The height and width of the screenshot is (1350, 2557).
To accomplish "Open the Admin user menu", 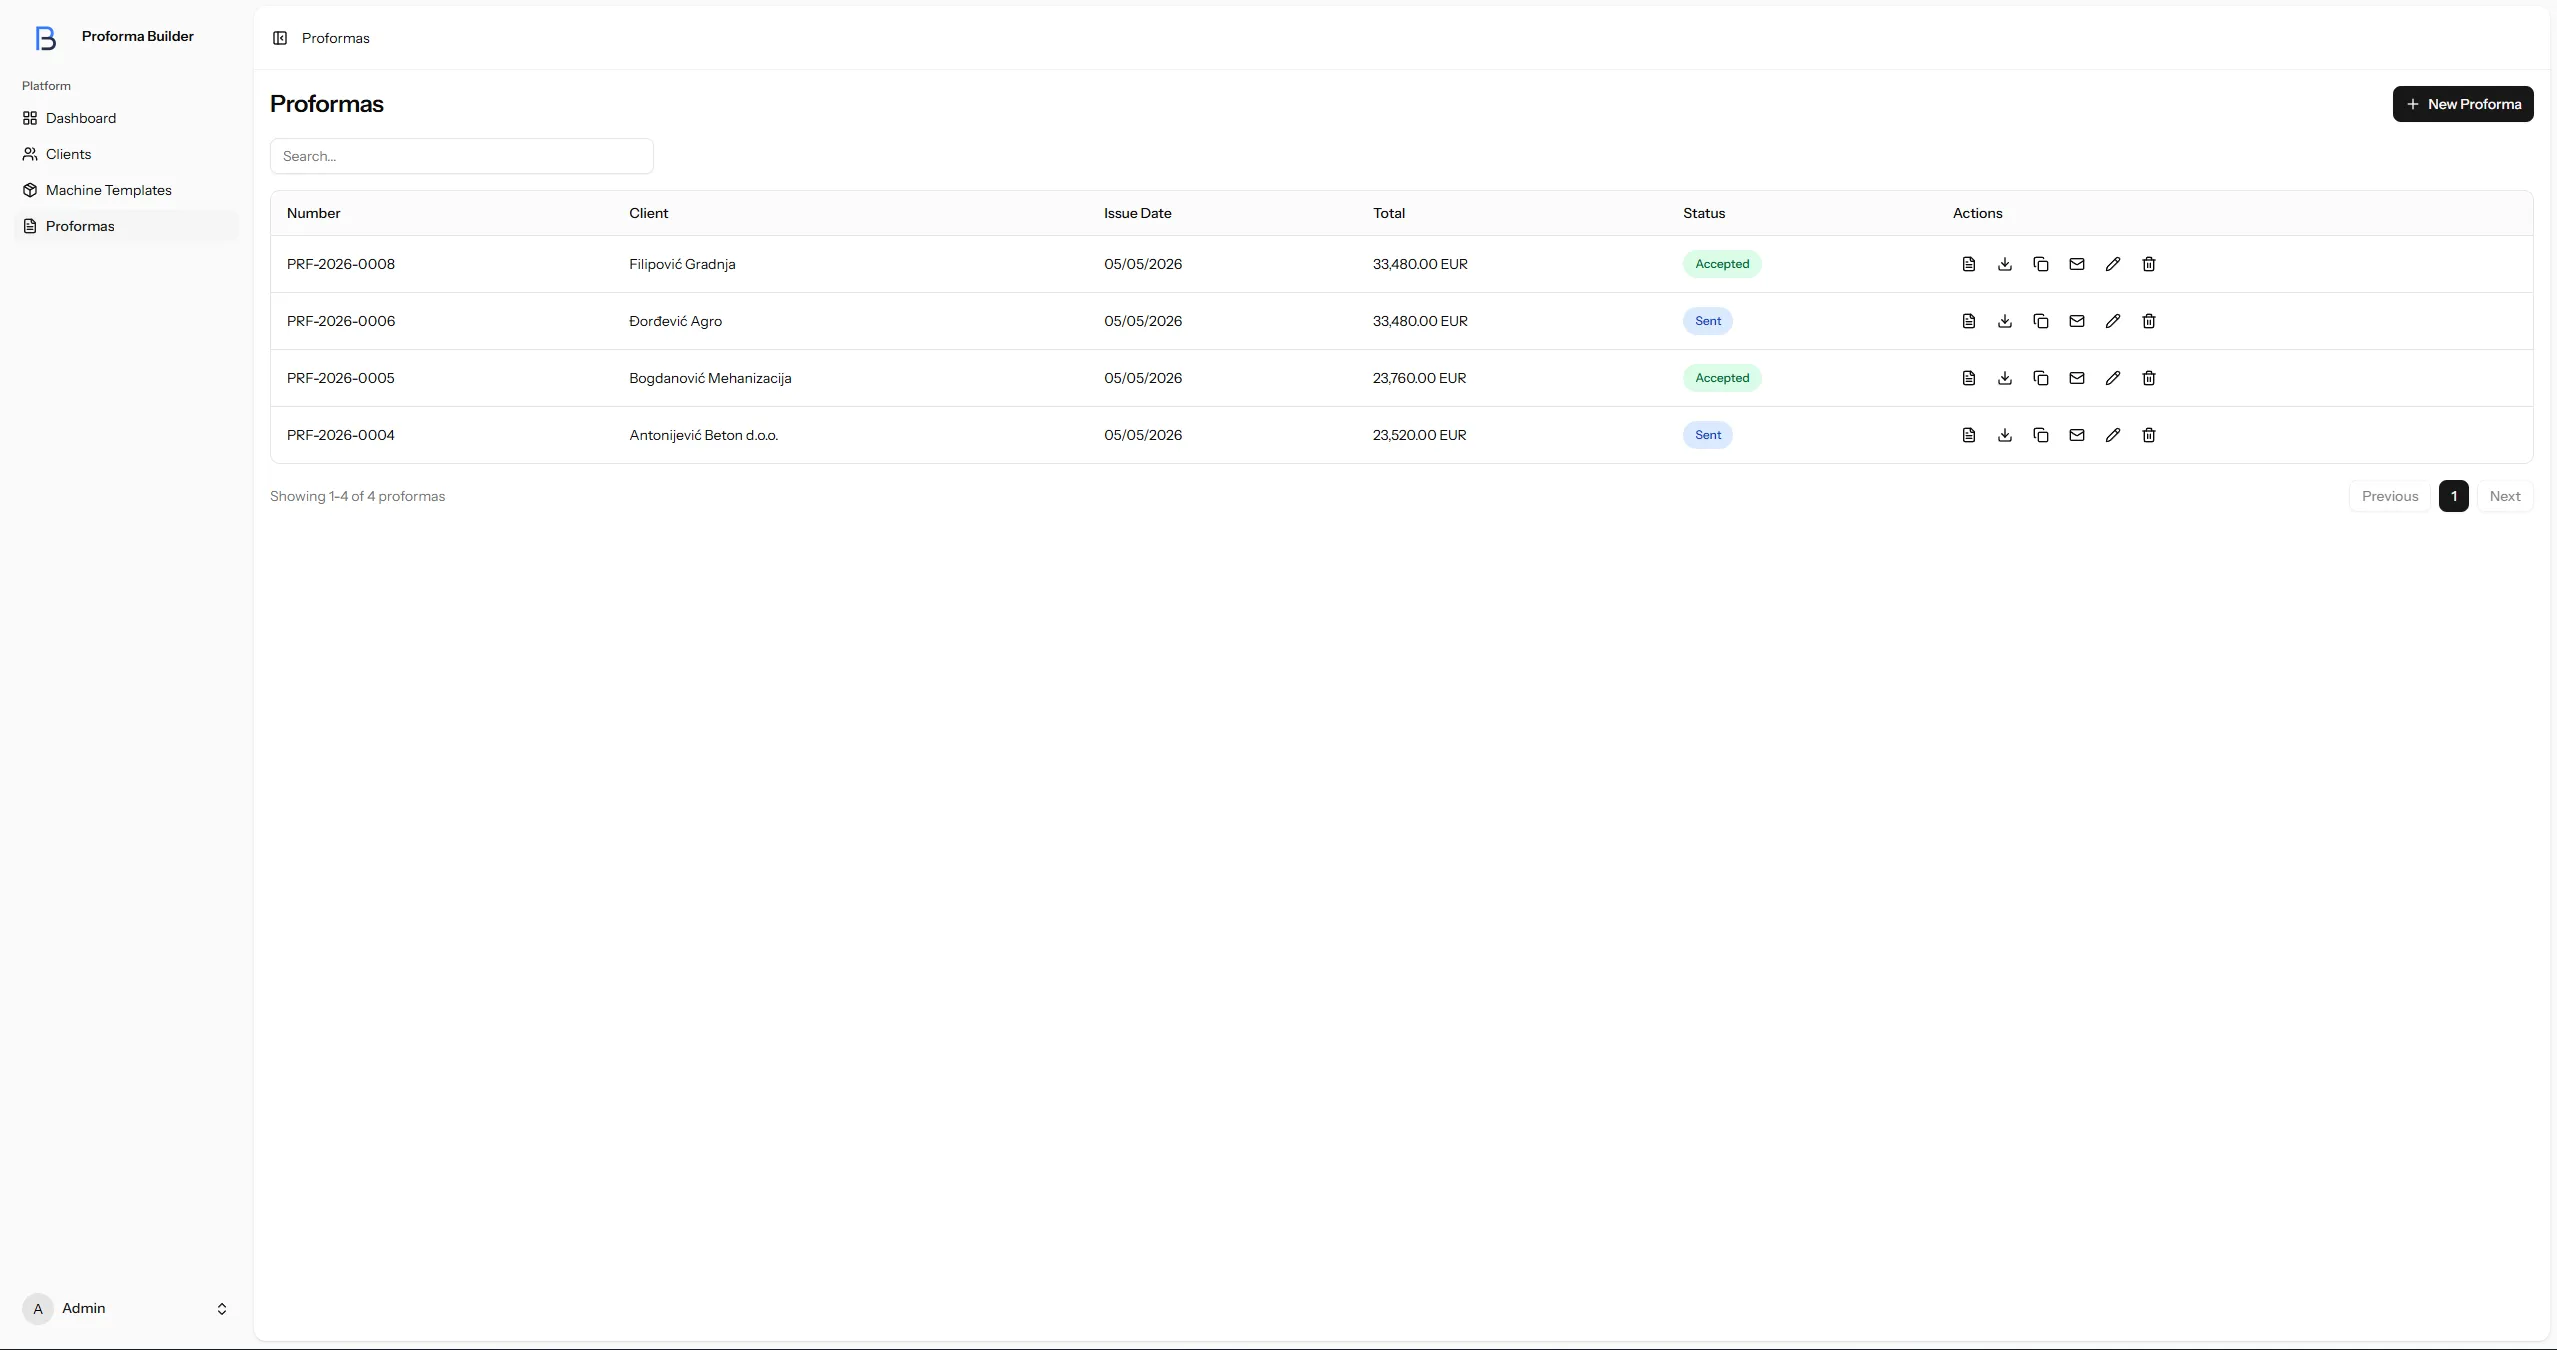I will click(x=126, y=1308).
